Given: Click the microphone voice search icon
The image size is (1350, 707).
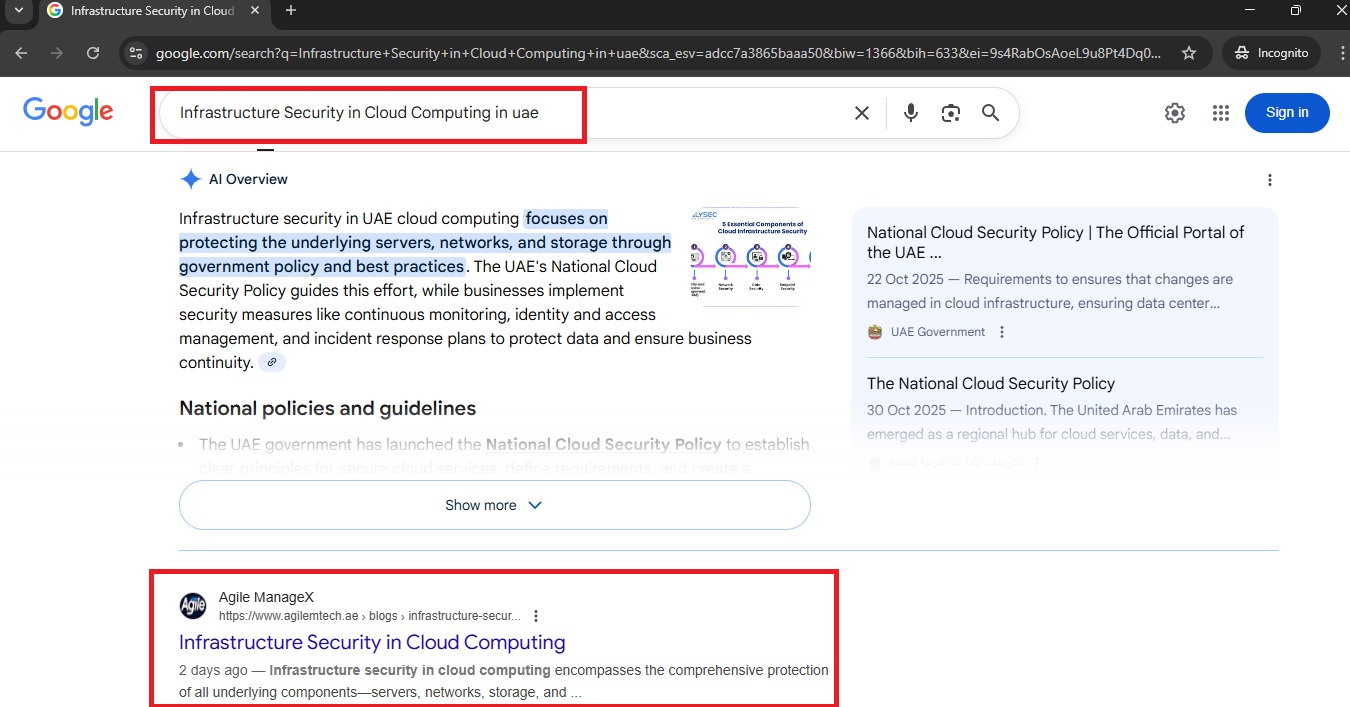Looking at the screenshot, I should 910,113.
